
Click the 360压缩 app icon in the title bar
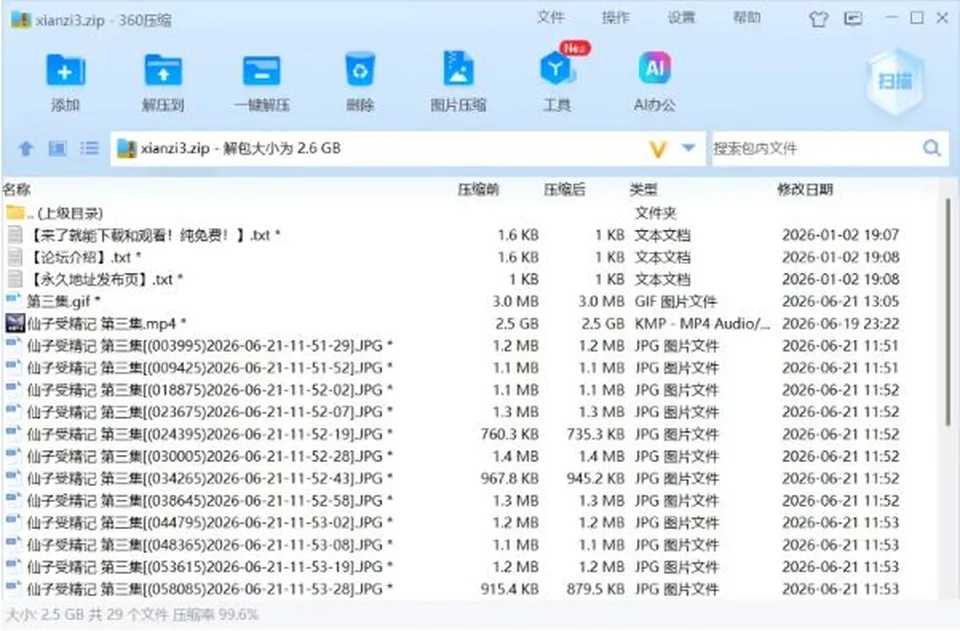21,20
